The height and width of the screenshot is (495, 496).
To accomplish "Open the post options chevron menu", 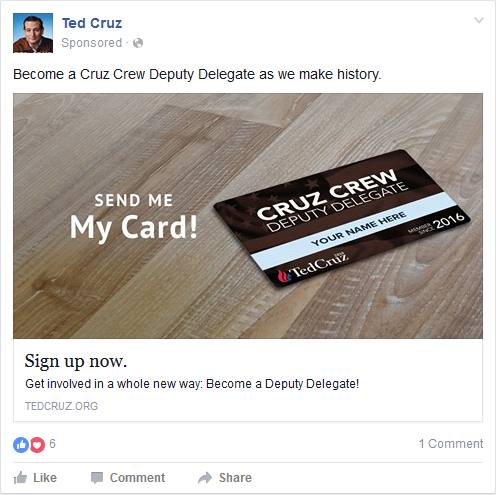I will click(479, 20).
